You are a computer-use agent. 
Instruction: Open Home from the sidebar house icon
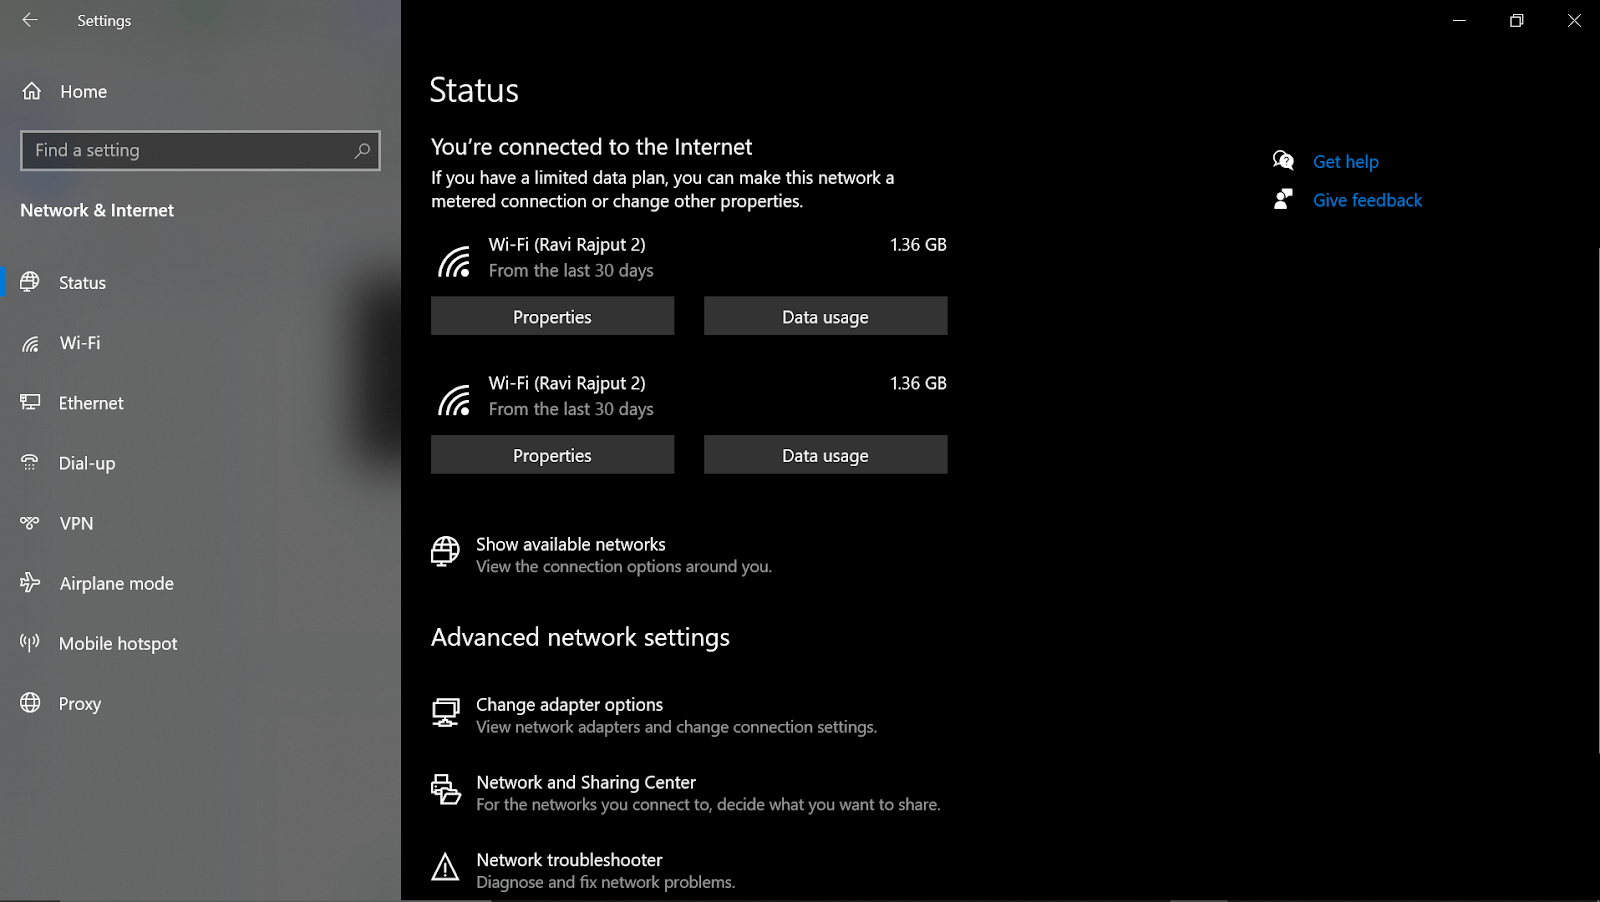click(x=32, y=91)
